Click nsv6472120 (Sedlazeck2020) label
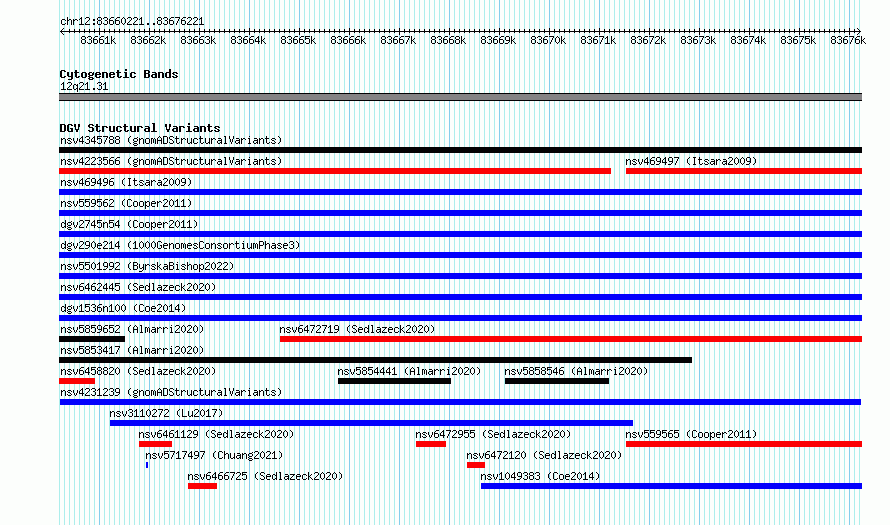The image size is (890, 525). (544, 455)
